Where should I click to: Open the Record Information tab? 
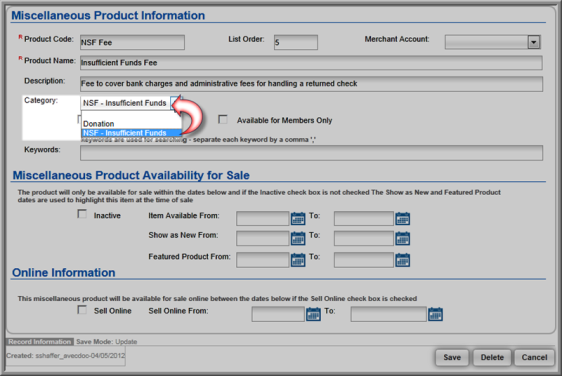pyautogui.click(x=40, y=342)
